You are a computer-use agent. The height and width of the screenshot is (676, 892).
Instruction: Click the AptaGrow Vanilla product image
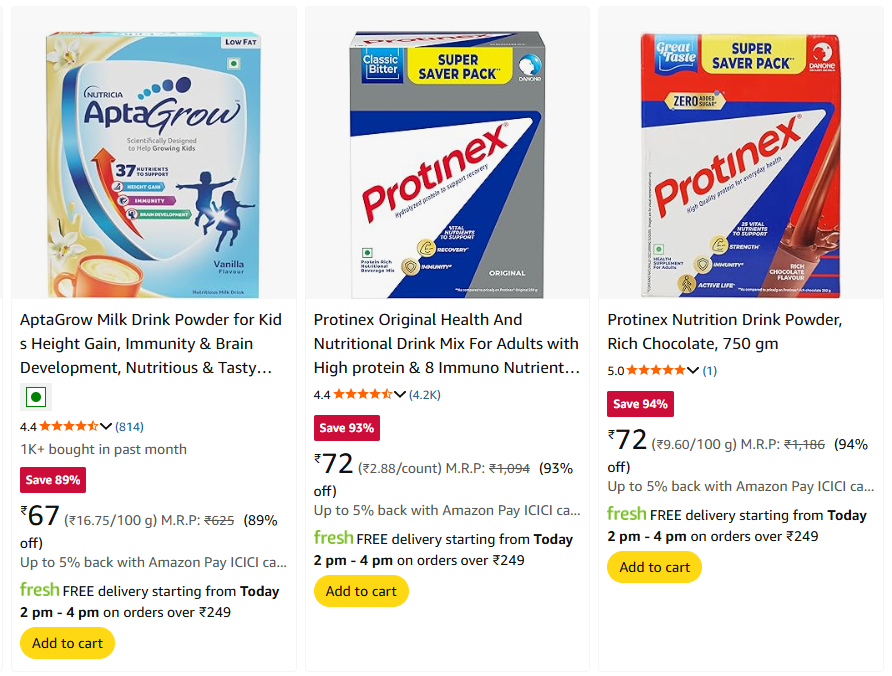tap(154, 165)
